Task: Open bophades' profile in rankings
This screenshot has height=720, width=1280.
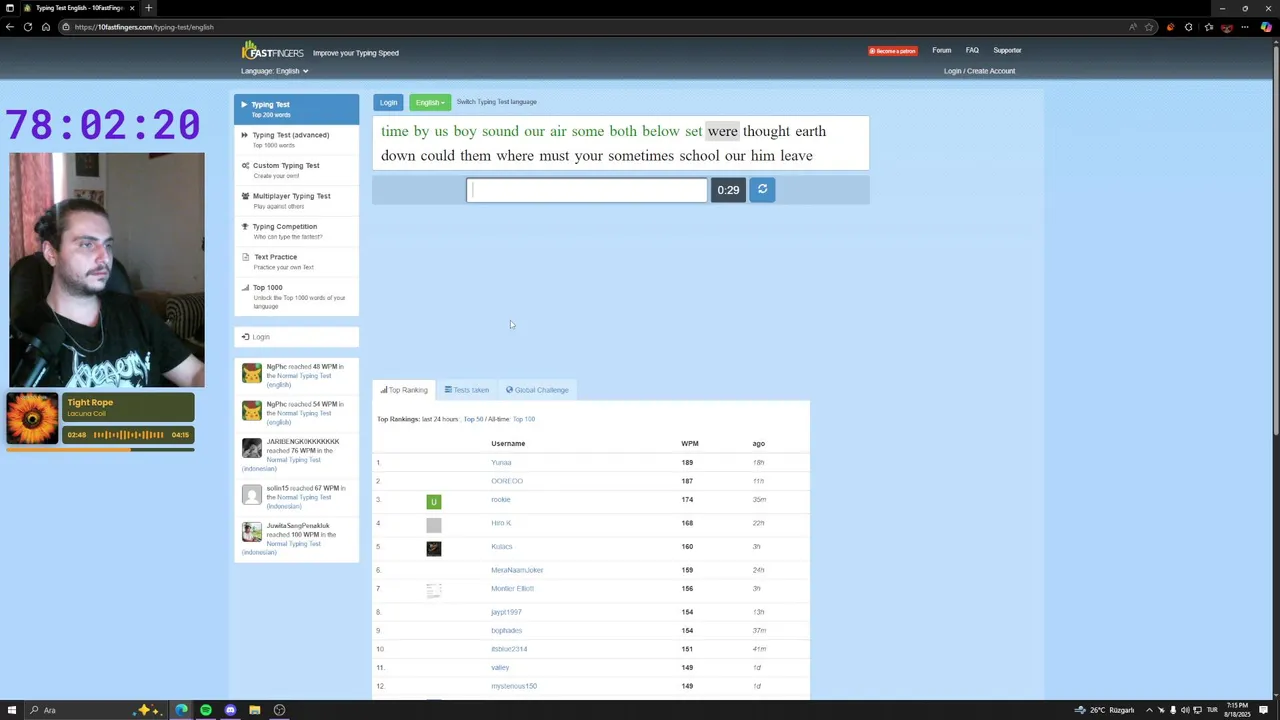Action: tap(506, 630)
